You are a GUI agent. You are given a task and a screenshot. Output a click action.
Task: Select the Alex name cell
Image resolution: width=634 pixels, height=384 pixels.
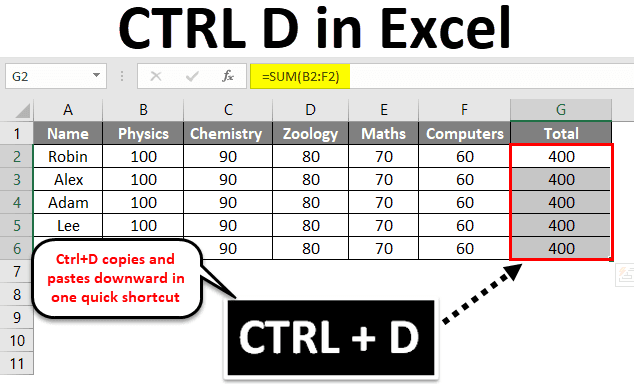68,179
